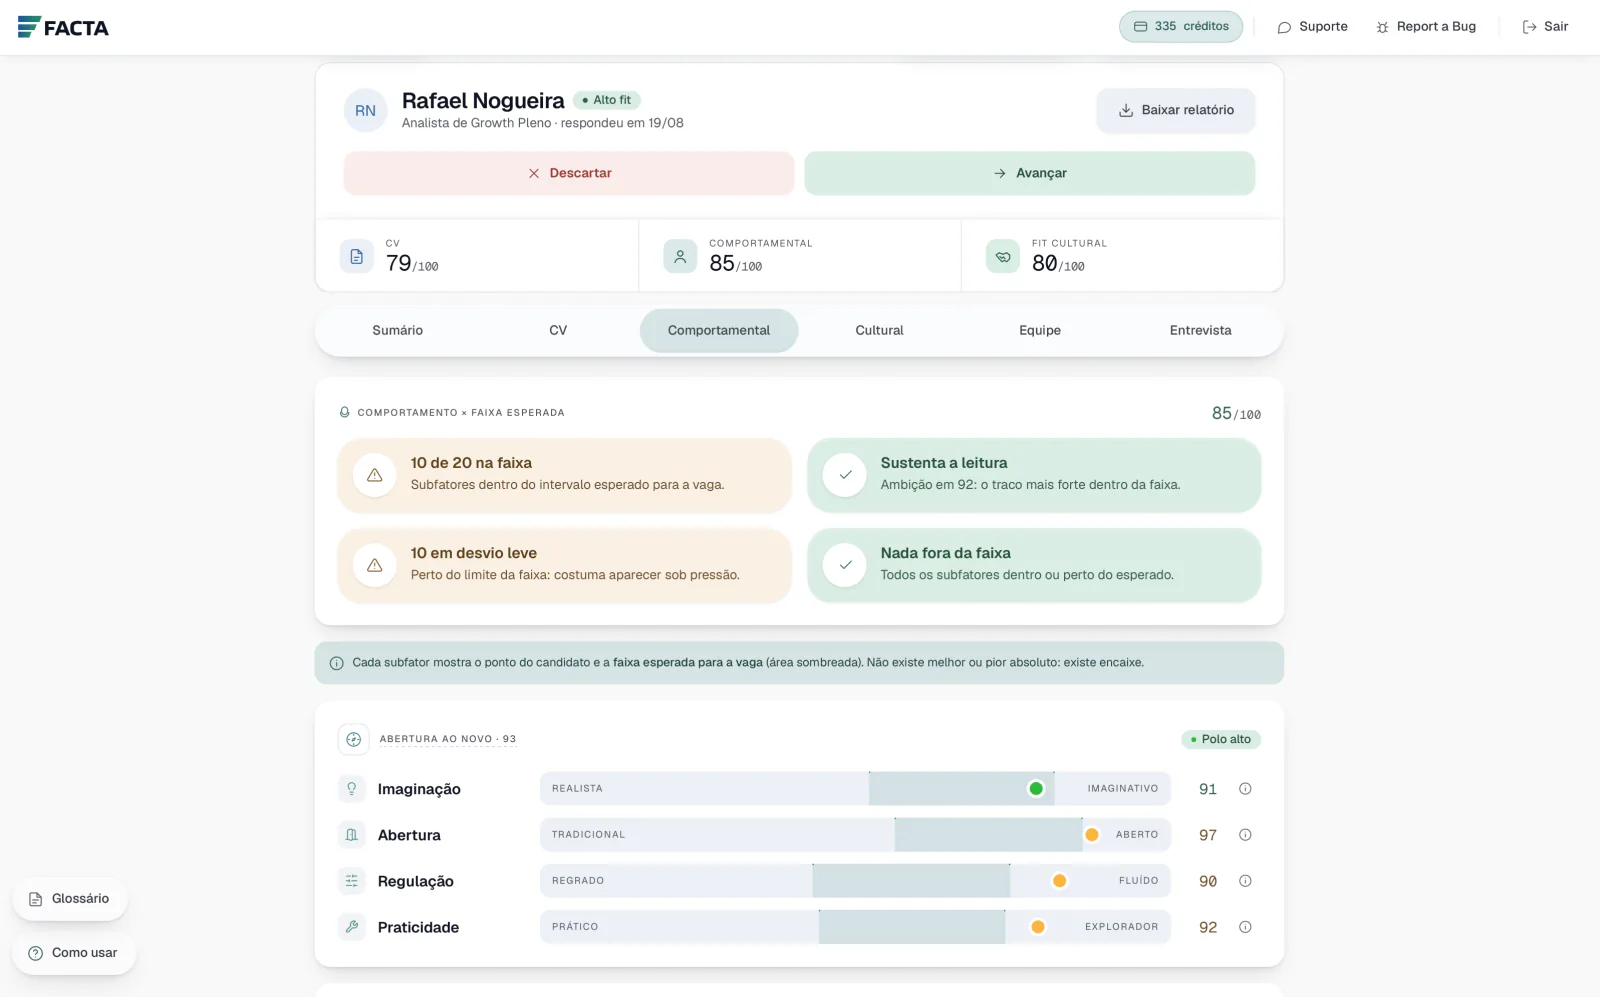The width and height of the screenshot is (1600, 997).
Task: Open the Entrevista tab
Action: (1201, 331)
